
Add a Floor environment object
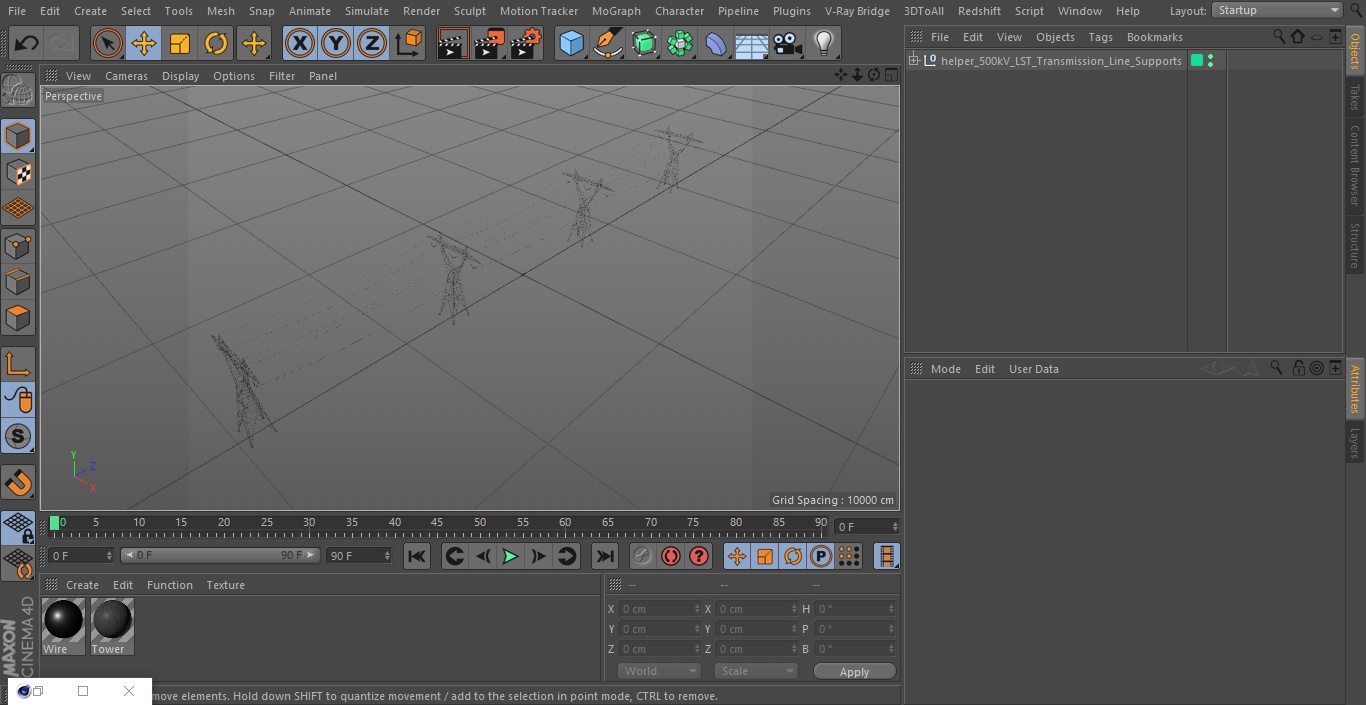point(752,44)
